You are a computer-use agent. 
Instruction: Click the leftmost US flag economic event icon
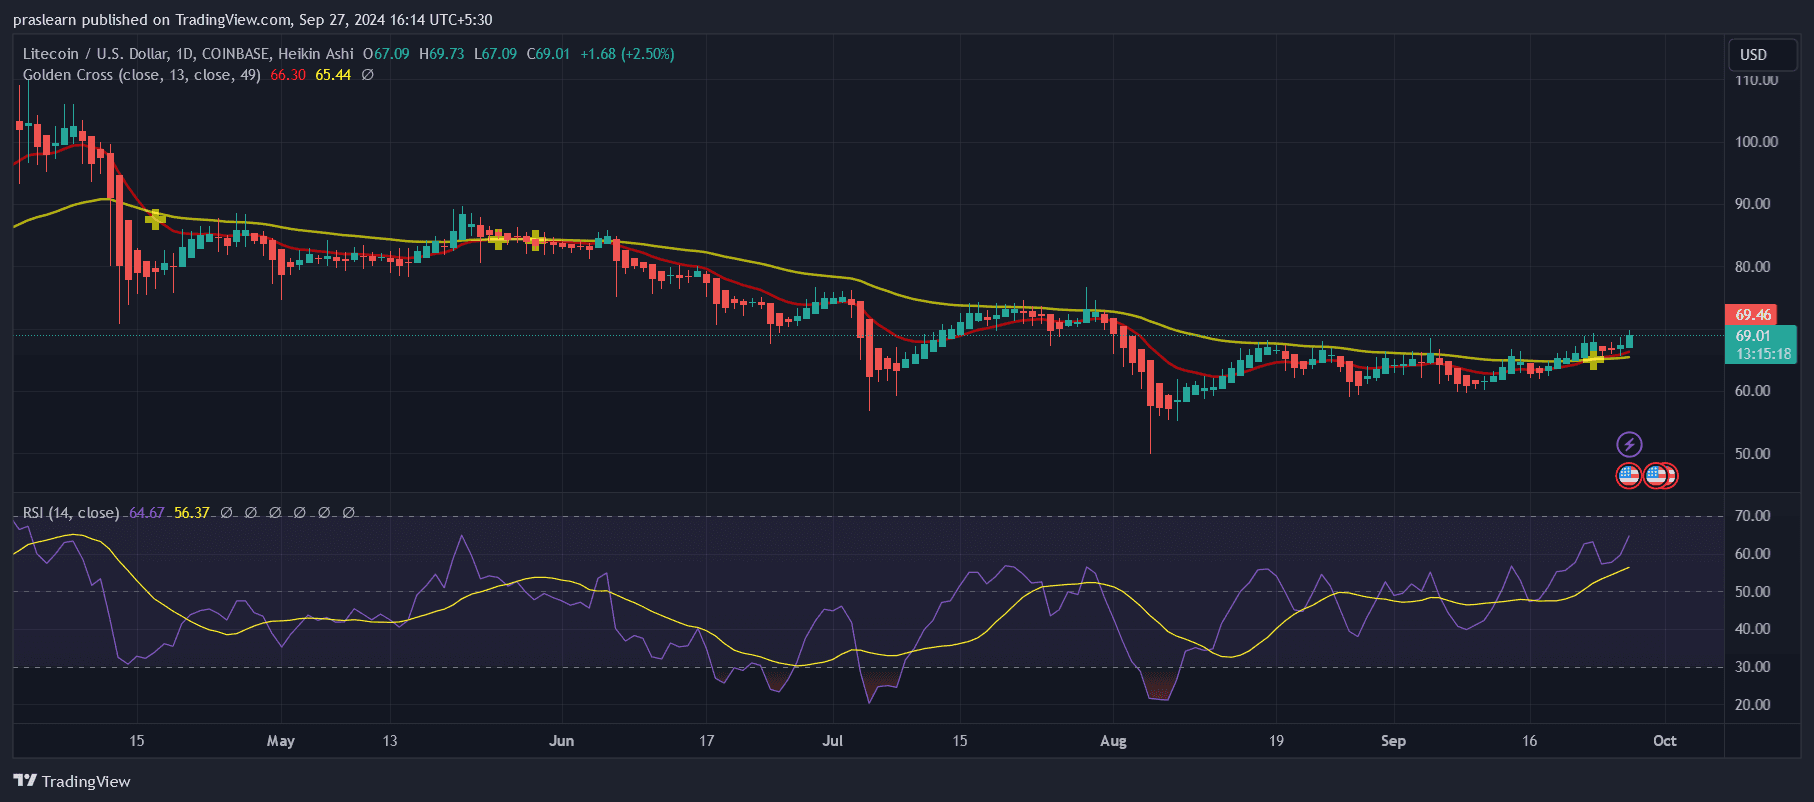click(1629, 475)
